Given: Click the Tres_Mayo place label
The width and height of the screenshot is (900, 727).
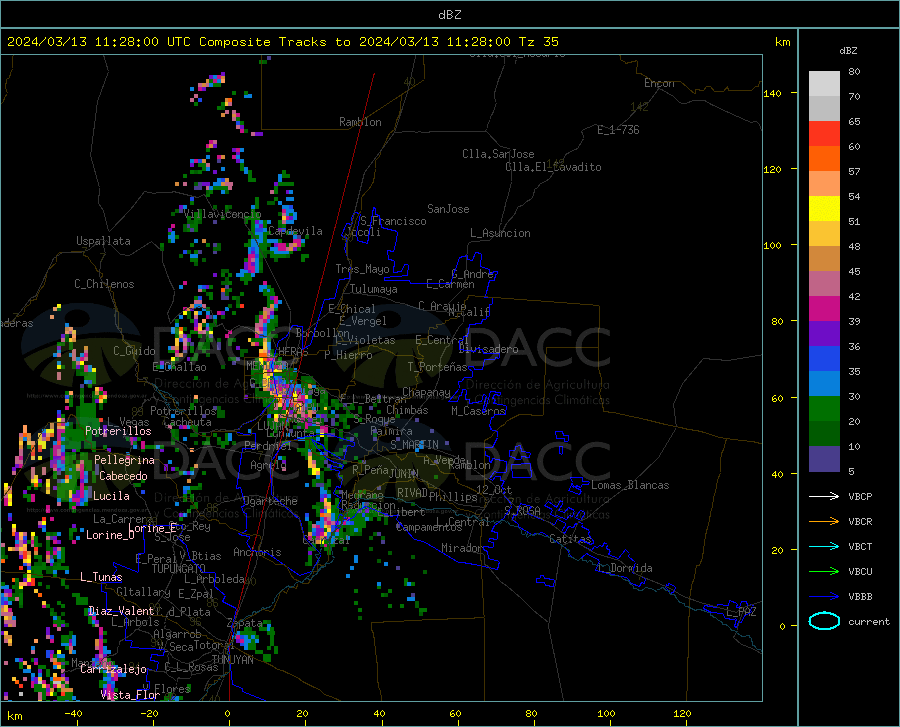Looking at the screenshot, I should pyautogui.click(x=362, y=269).
